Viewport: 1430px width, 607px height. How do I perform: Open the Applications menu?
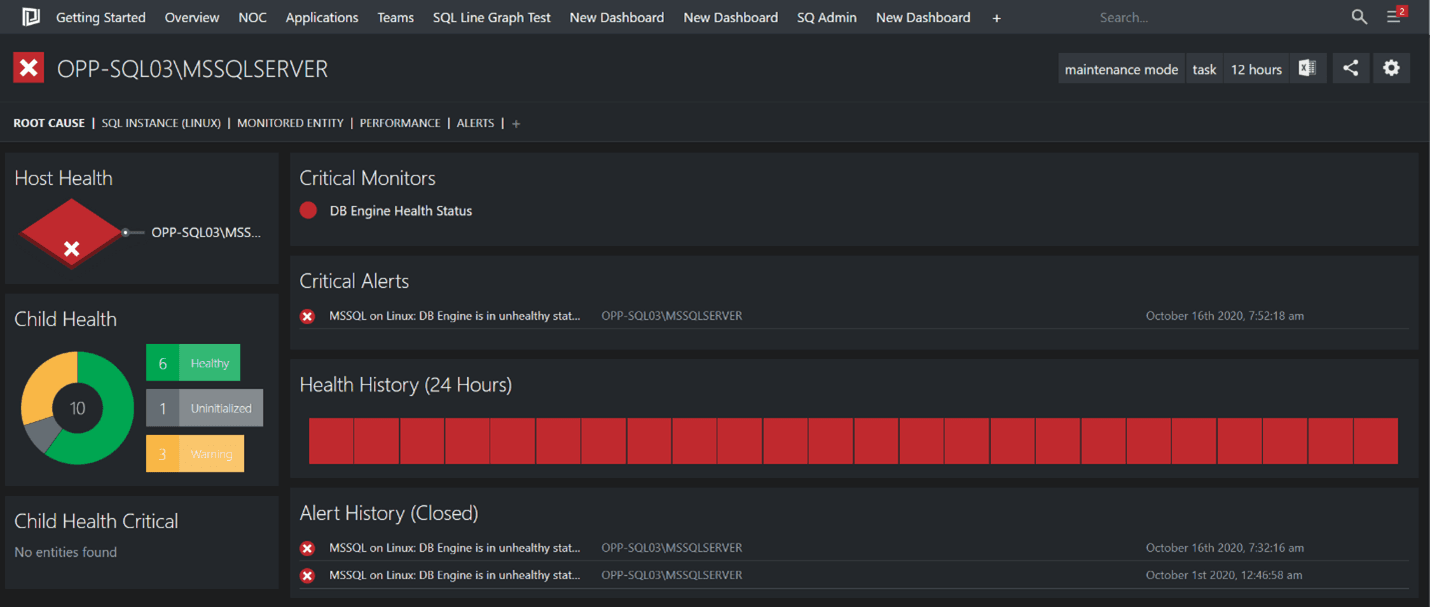322,17
